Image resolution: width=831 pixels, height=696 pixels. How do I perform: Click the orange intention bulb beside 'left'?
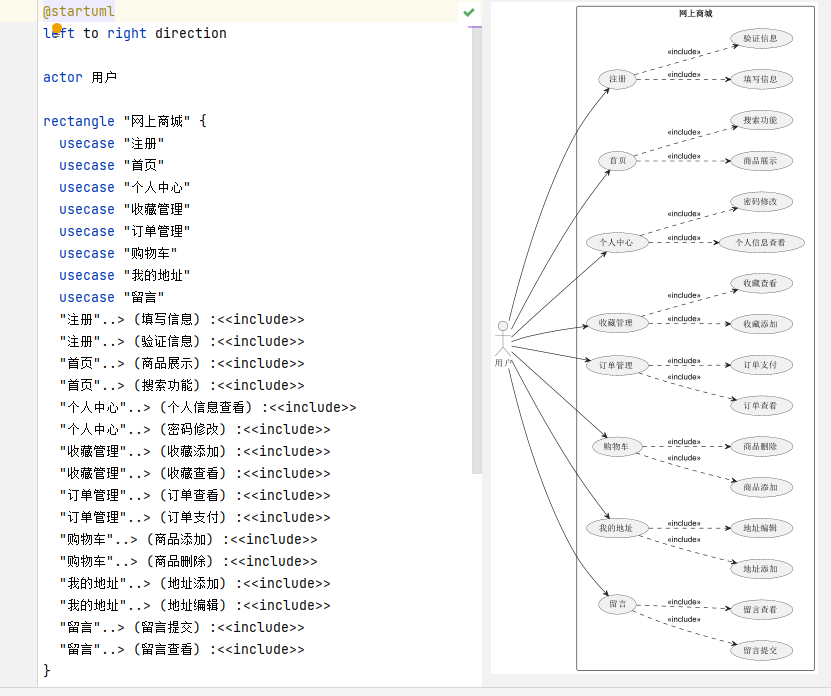pos(57,28)
